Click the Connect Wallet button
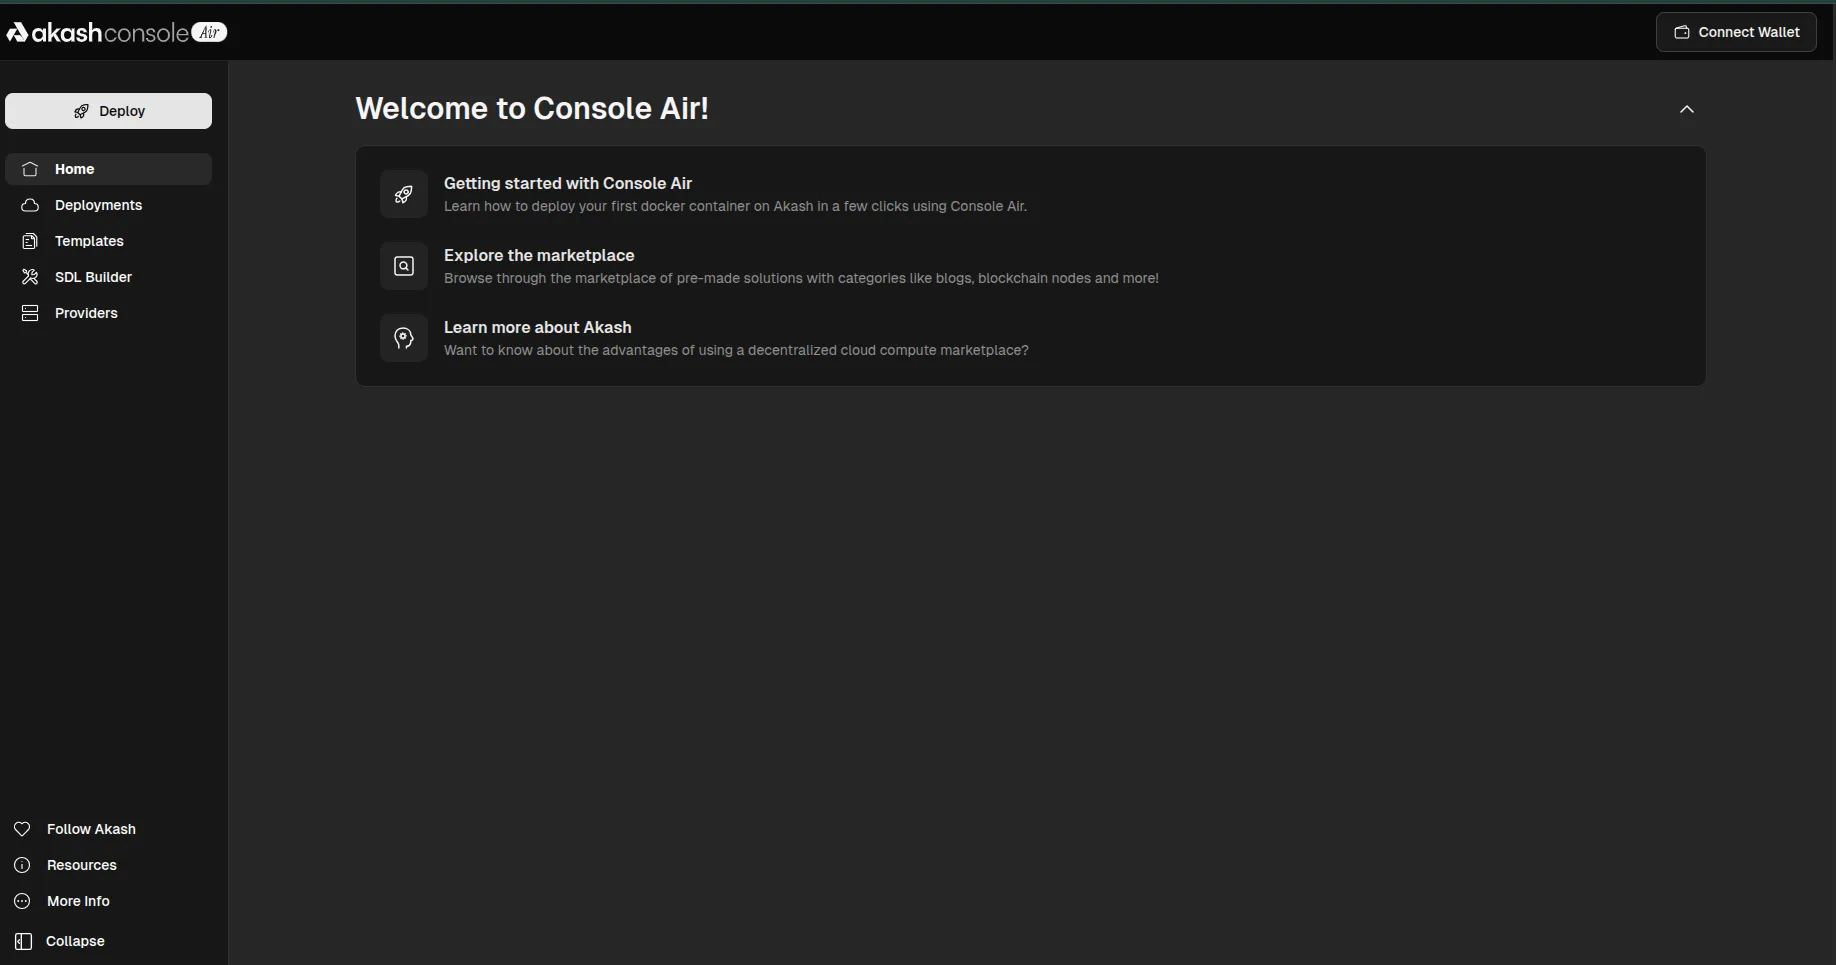The height and width of the screenshot is (965, 1836). 1736,32
